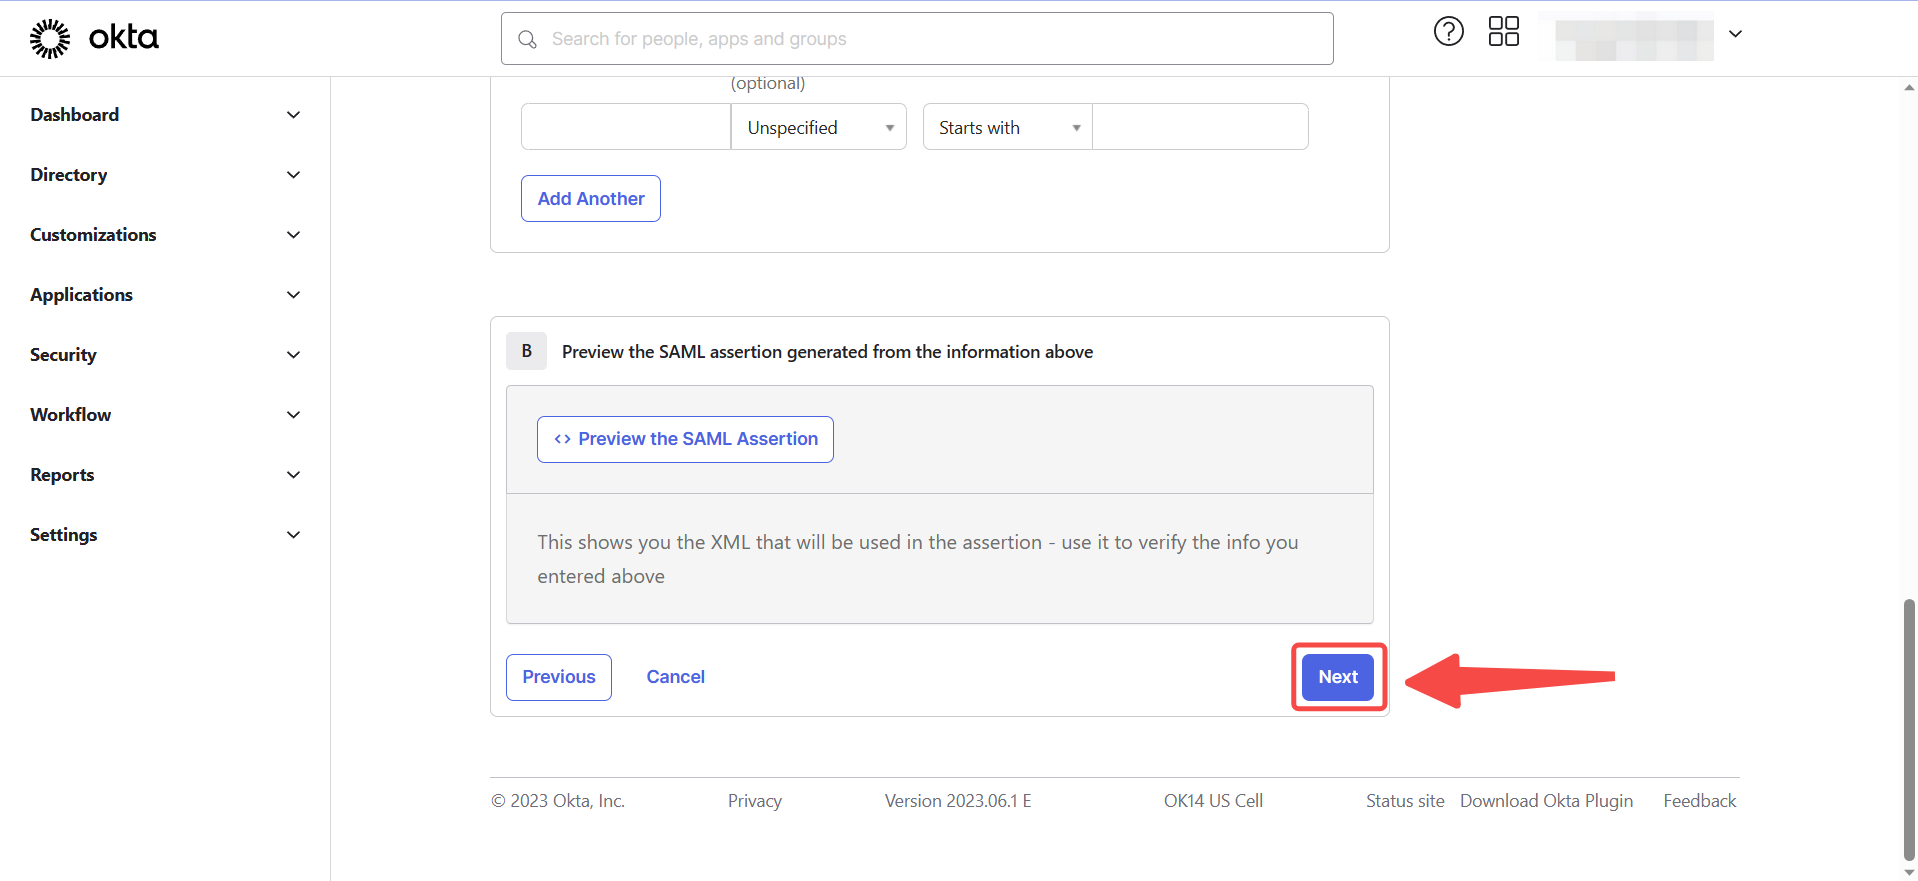Focus the search people, apps and groups field
This screenshot has width=1918, height=881.
coord(917,39)
